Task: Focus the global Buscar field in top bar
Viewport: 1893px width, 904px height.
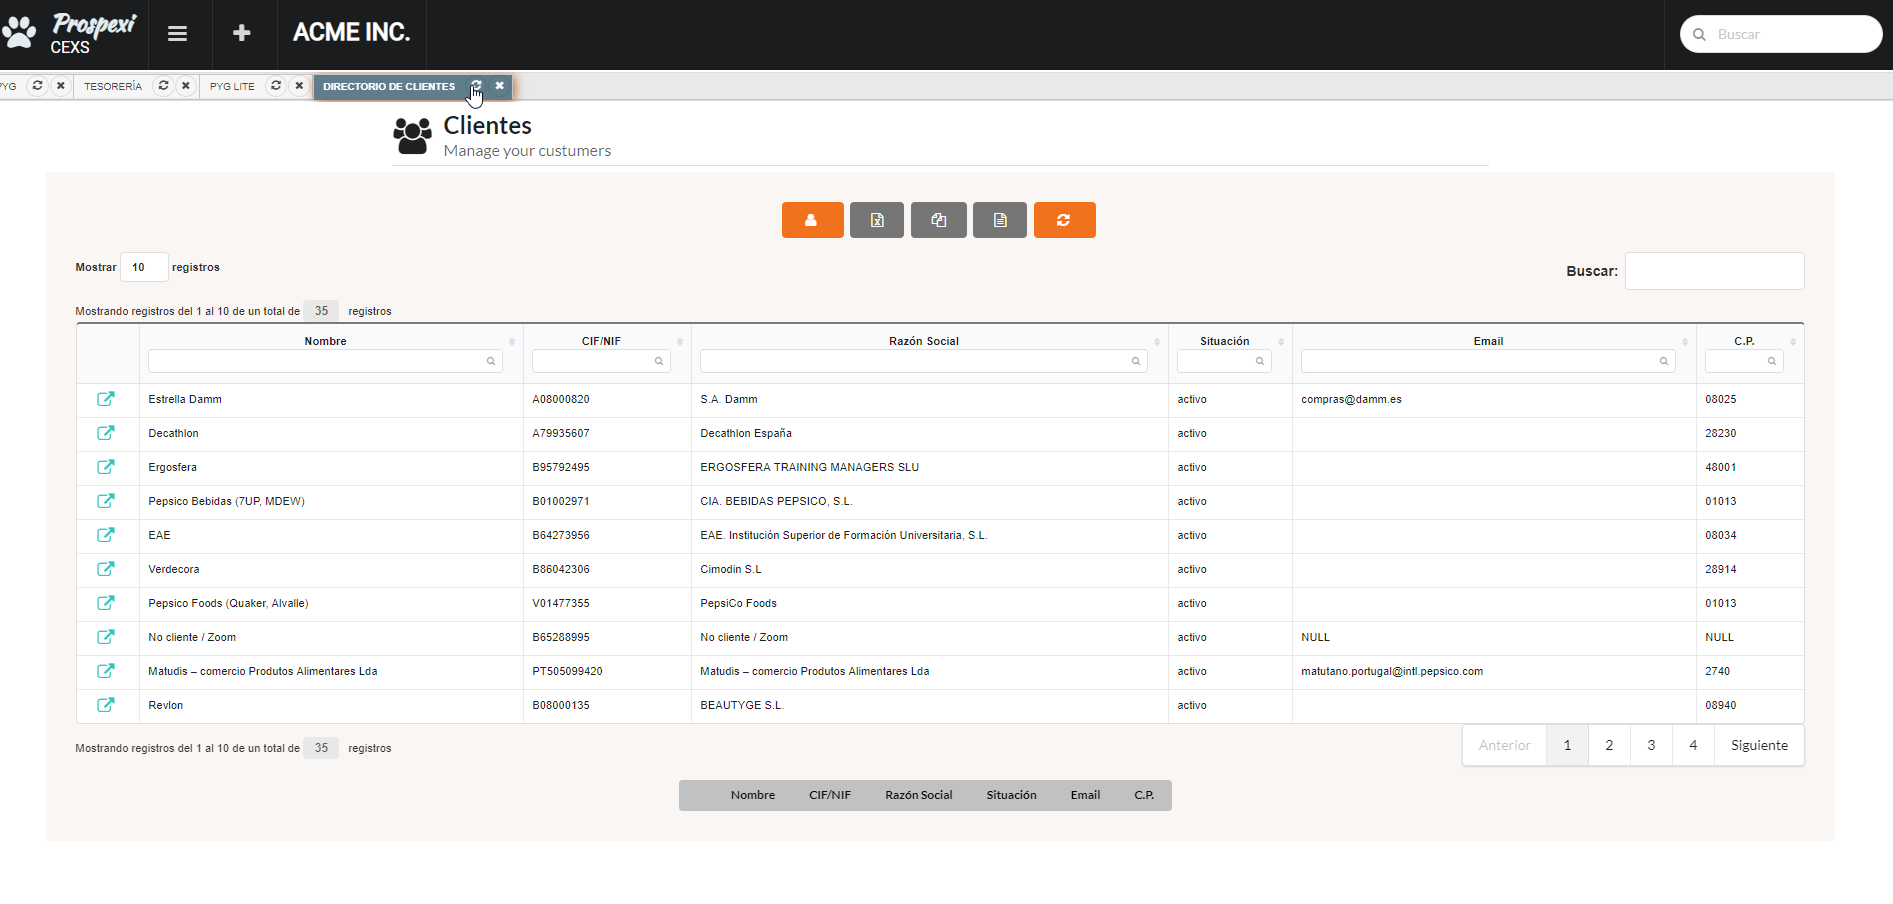Action: [1781, 34]
